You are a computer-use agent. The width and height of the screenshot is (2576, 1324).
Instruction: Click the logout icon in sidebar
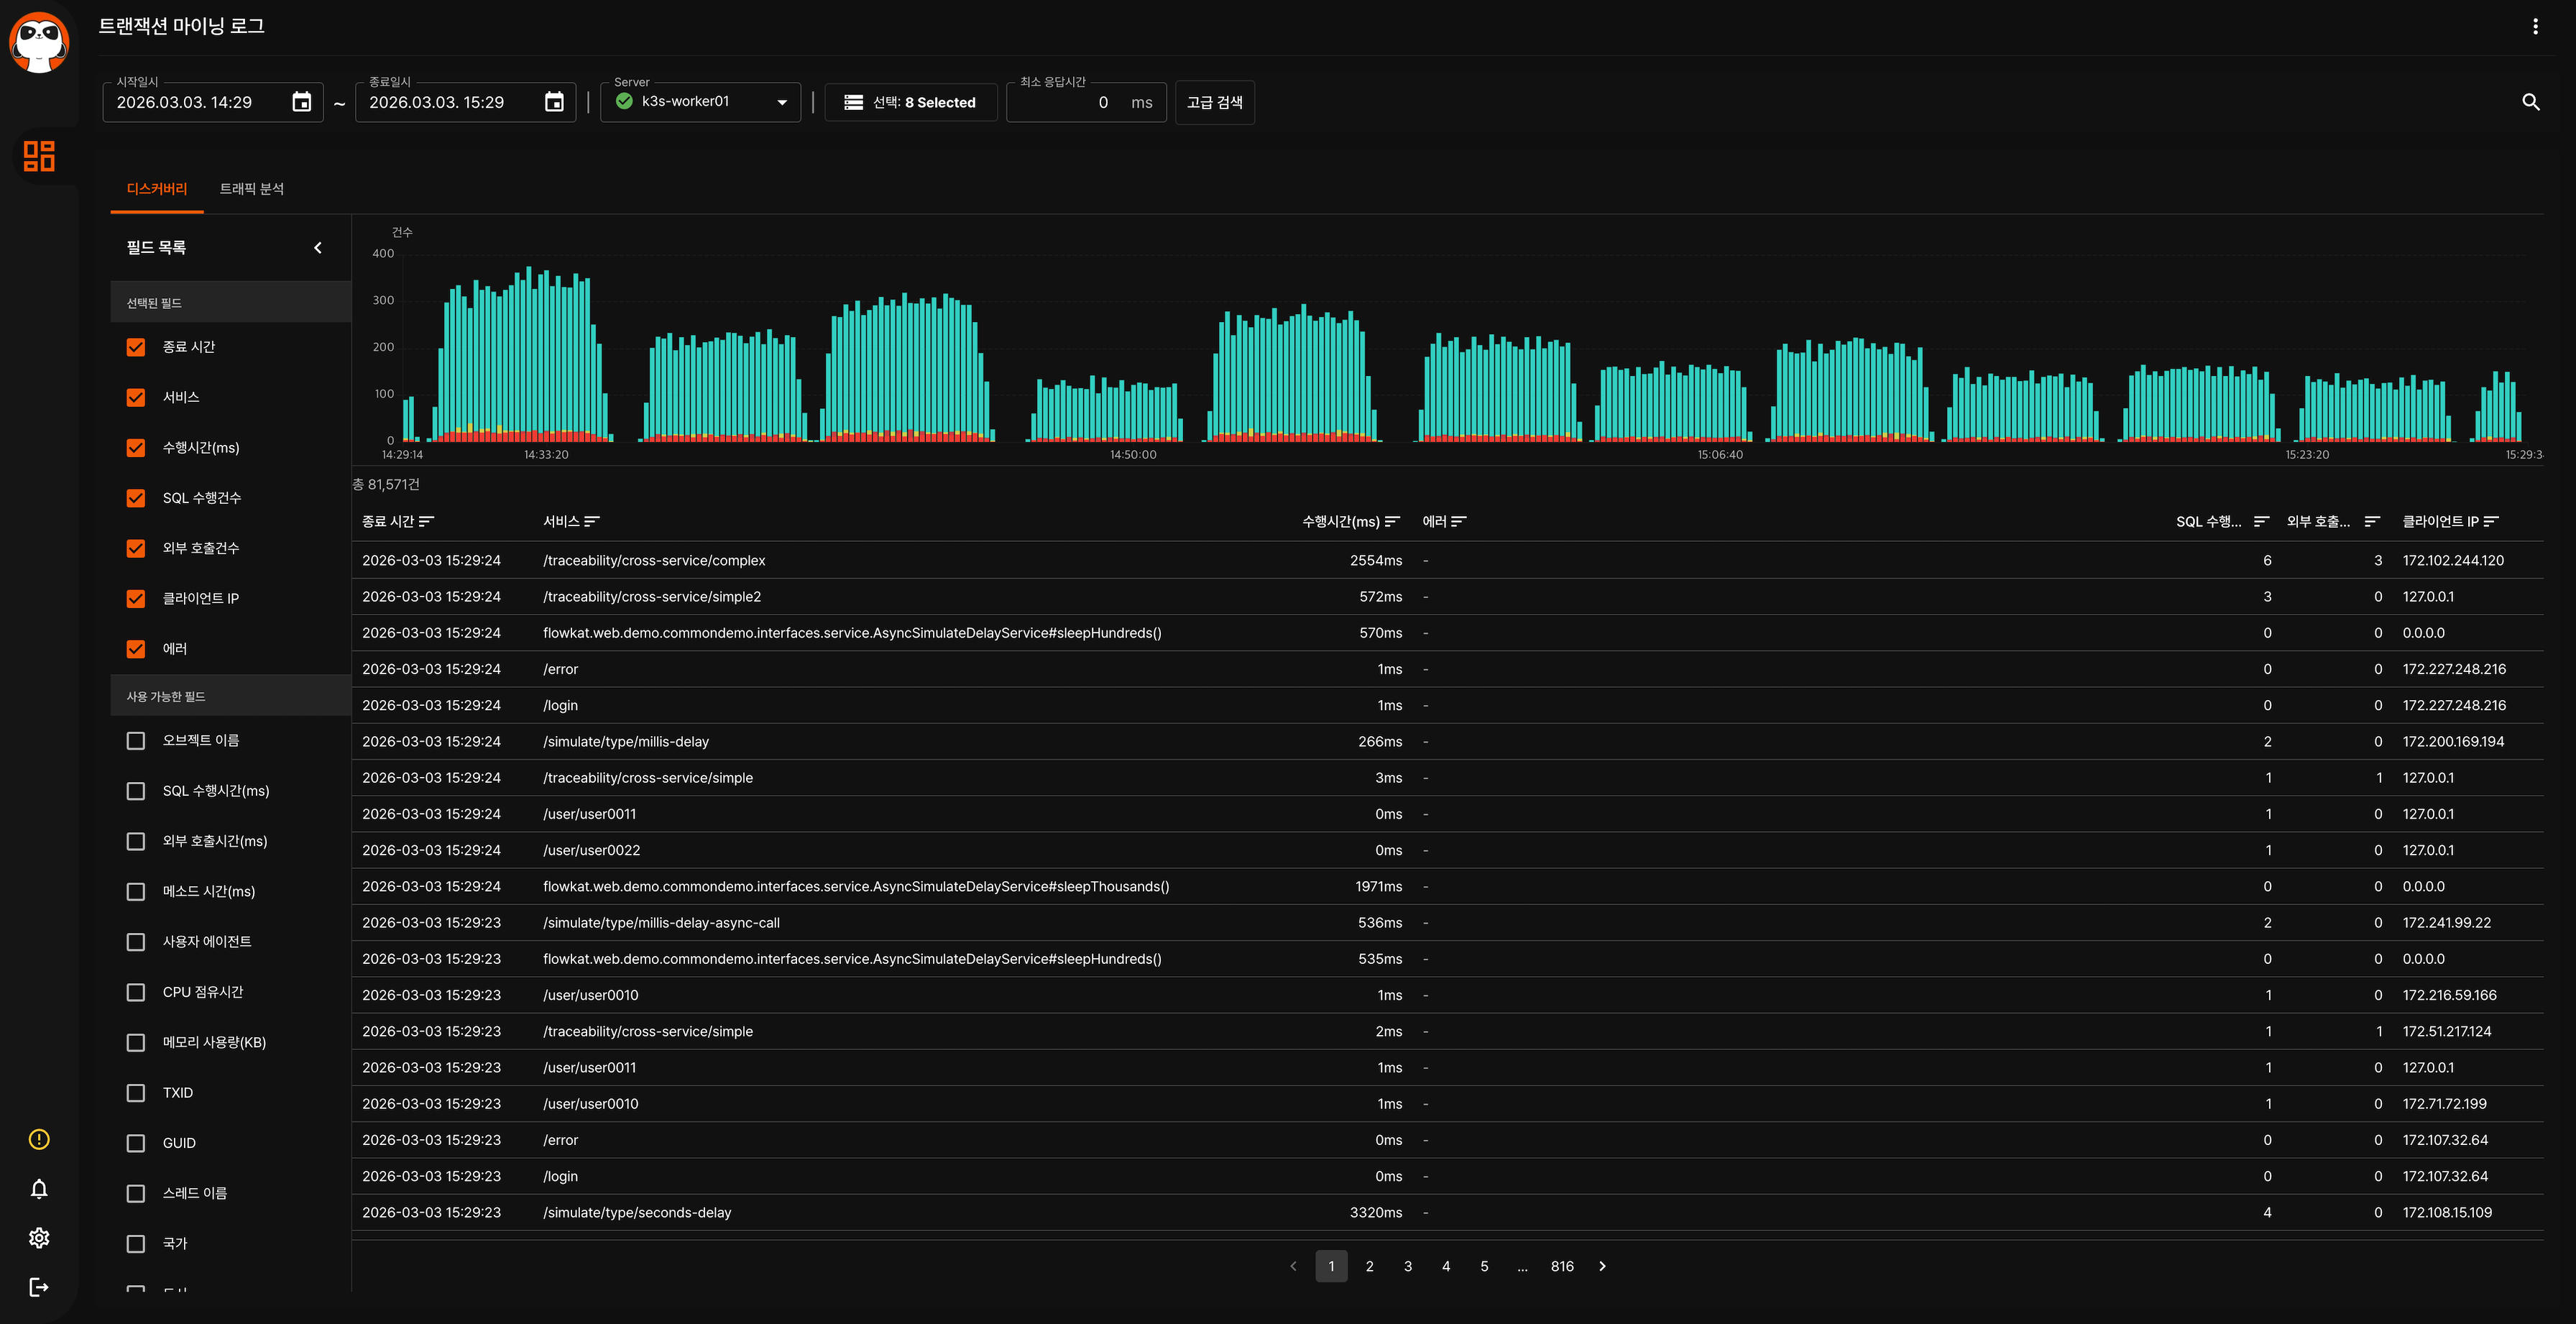click(x=39, y=1287)
